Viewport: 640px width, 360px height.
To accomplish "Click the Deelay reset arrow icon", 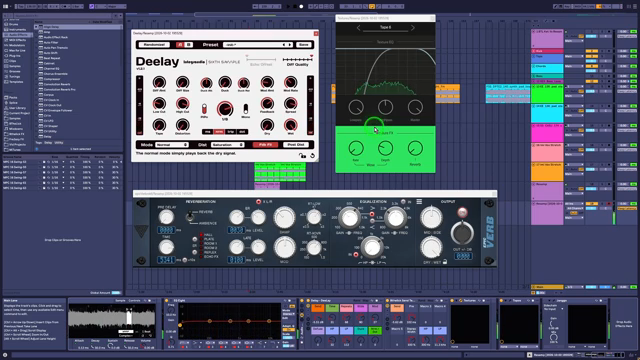I will pos(312,156).
